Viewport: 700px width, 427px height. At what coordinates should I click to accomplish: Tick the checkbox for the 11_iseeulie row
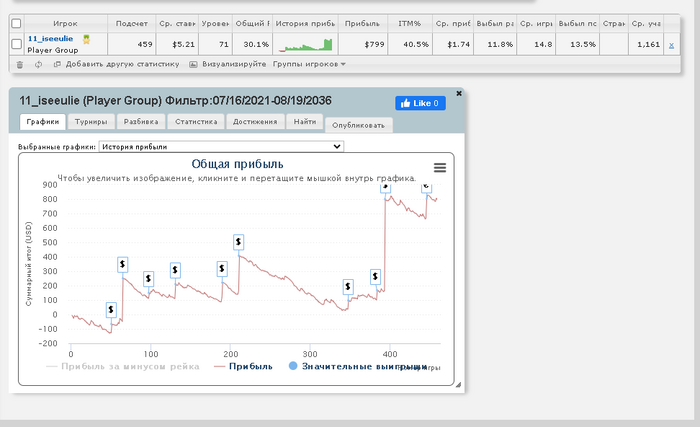17,44
